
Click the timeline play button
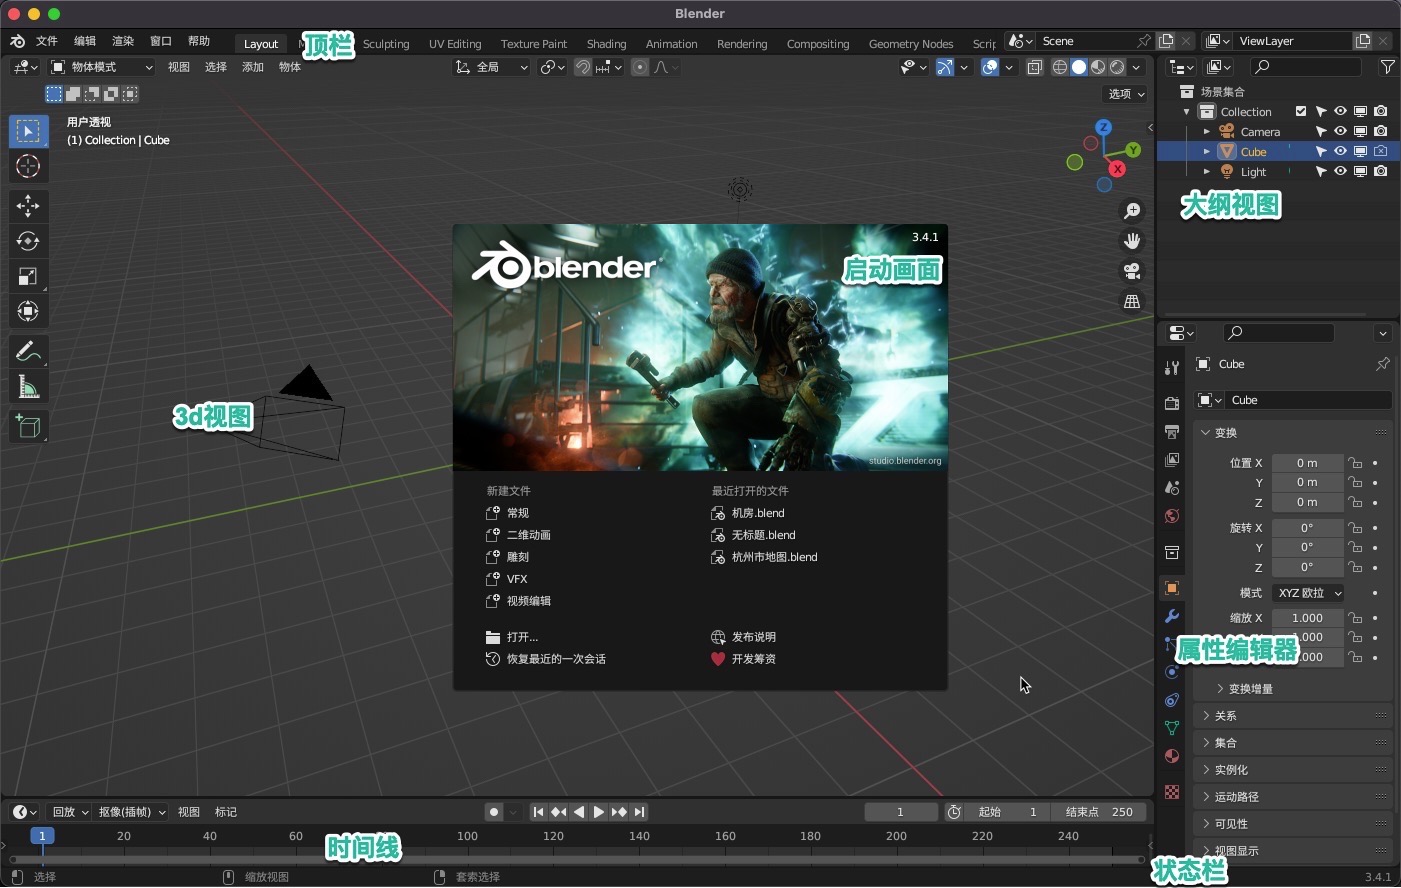point(598,812)
